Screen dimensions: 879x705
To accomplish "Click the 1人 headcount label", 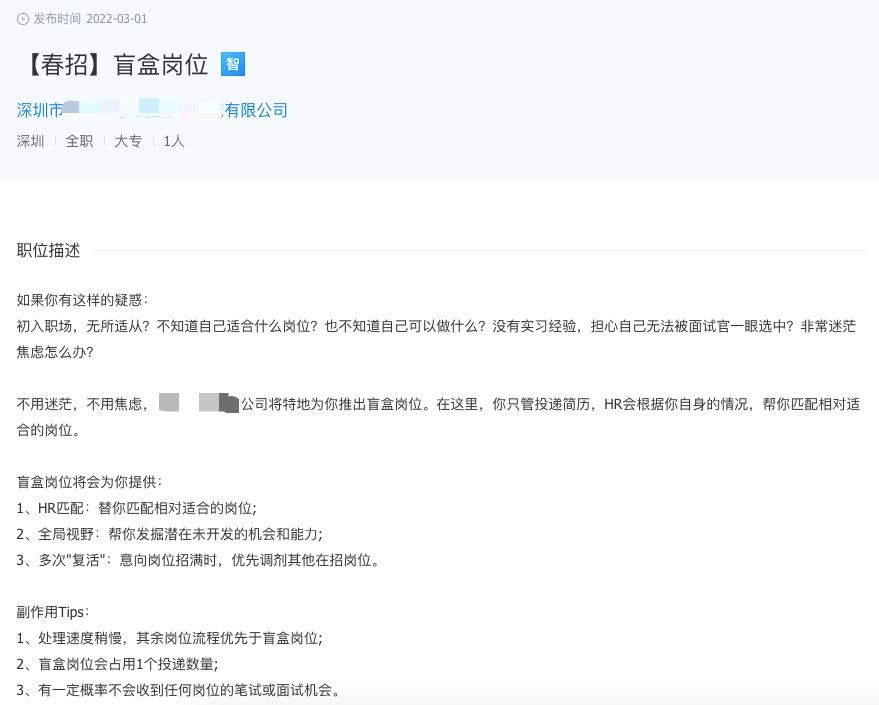I will click(172, 141).
